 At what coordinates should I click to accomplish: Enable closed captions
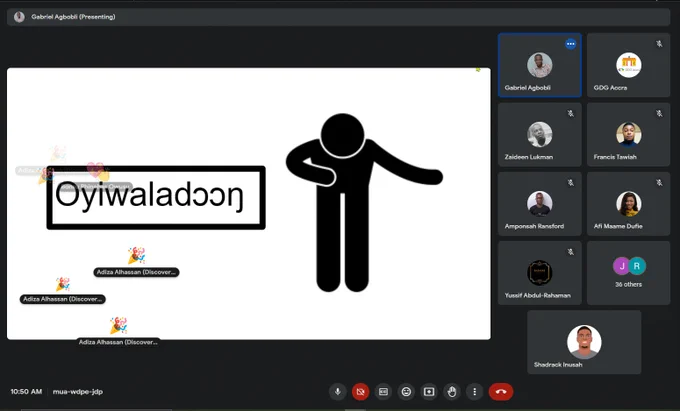(x=383, y=392)
